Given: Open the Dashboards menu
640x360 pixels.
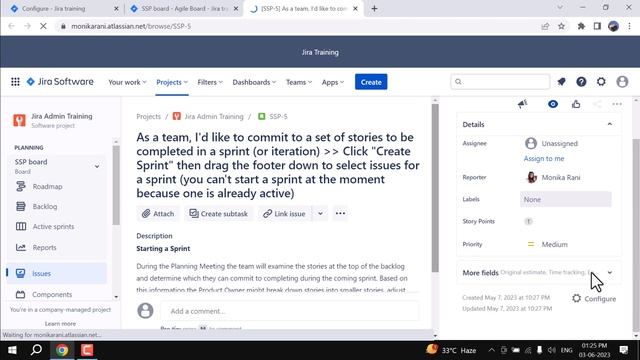Looking at the screenshot, I should [x=254, y=82].
